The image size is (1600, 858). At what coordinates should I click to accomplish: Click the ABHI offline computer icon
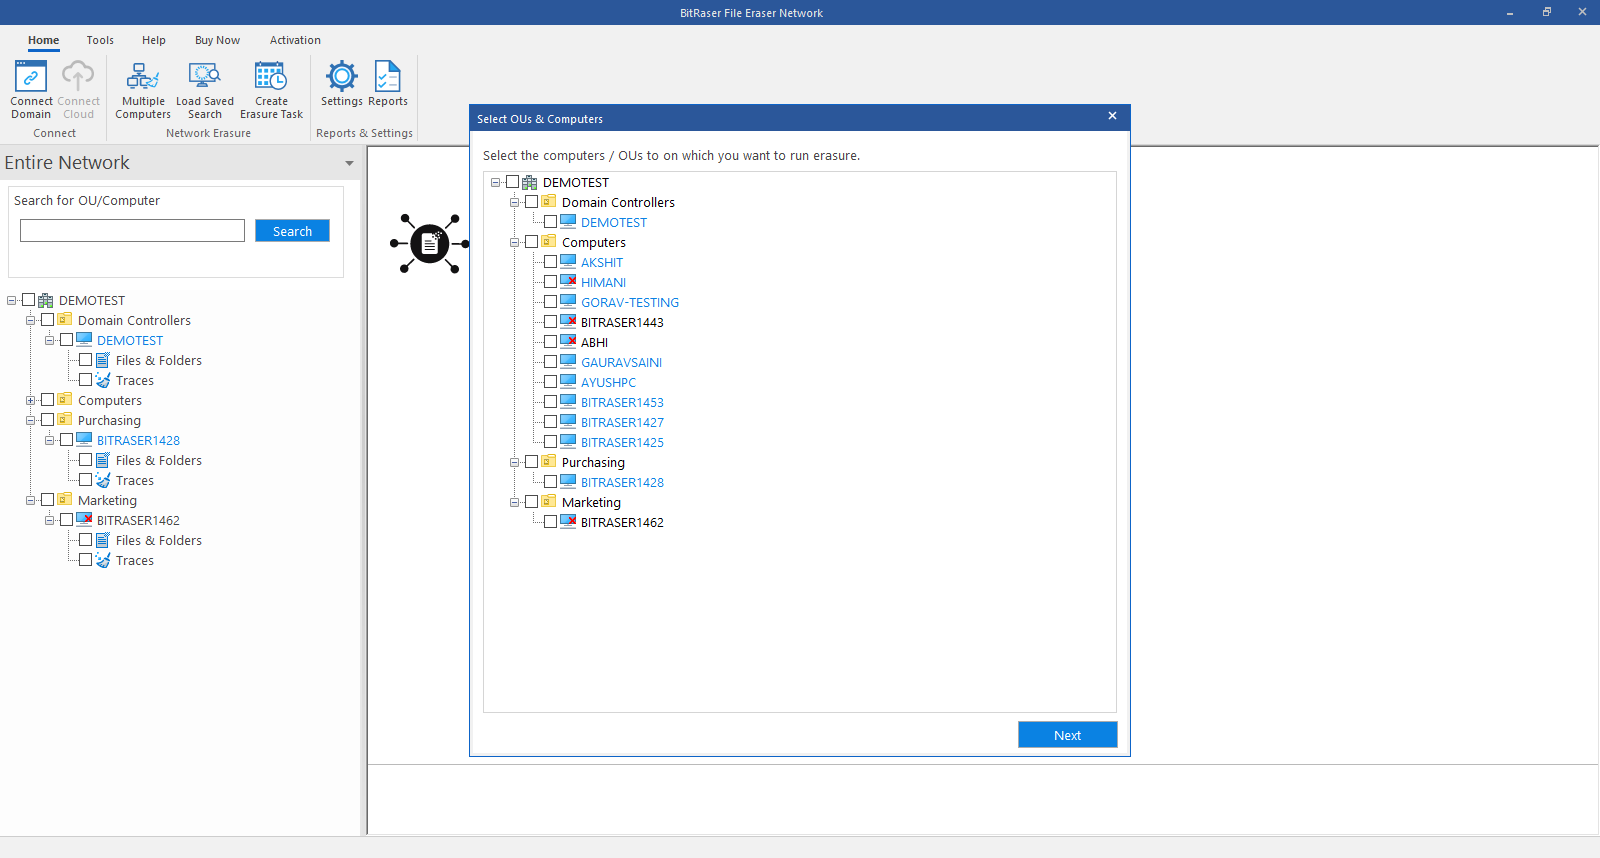(568, 342)
